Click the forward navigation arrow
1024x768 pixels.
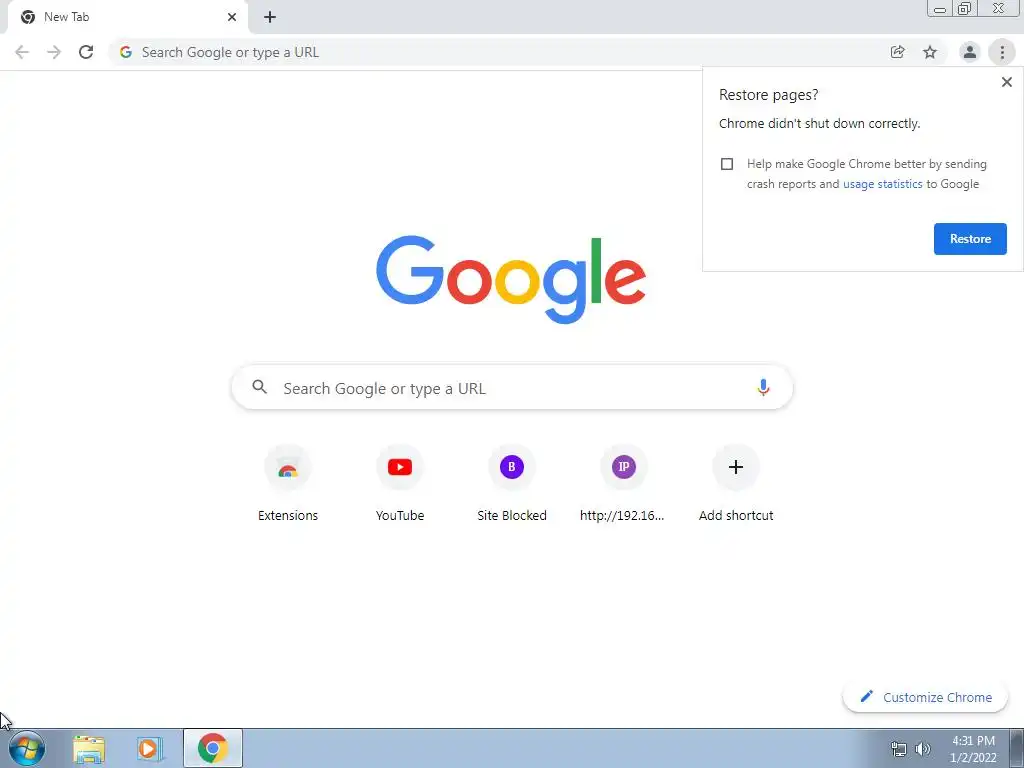(54, 52)
